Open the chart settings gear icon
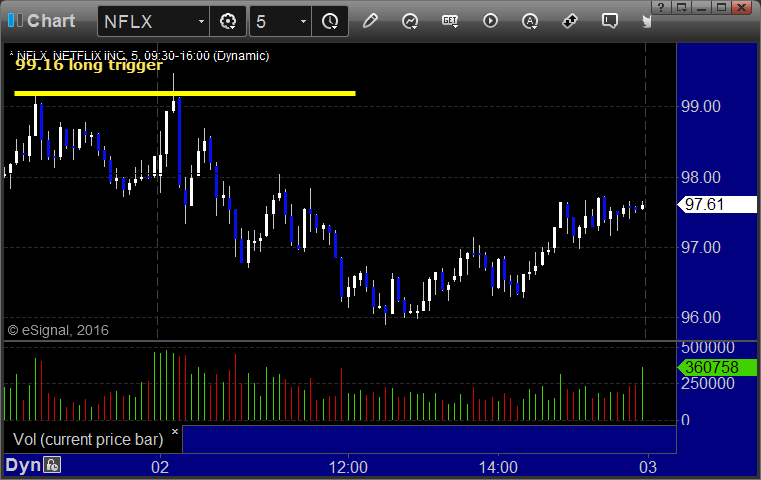This screenshot has width=761, height=480. (228, 21)
